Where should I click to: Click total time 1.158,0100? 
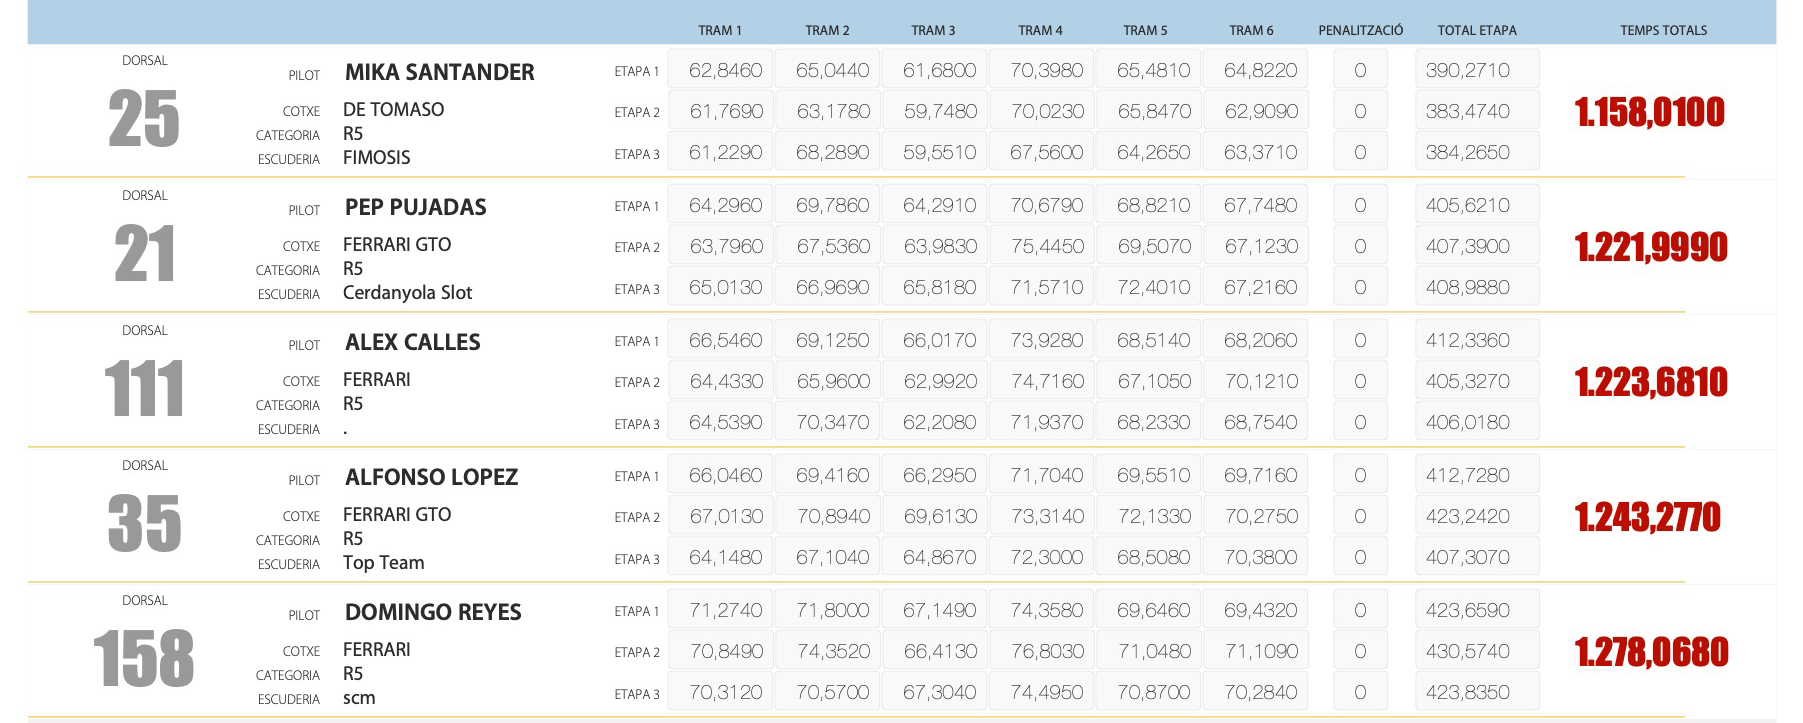(x=1649, y=112)
